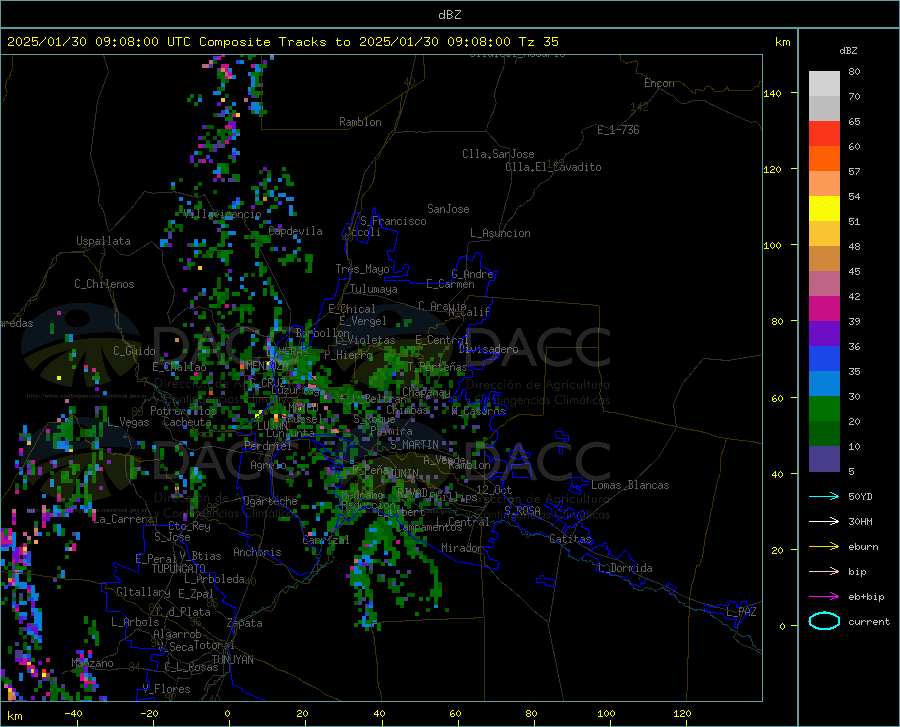
Task: Click the 'Campamentos' map label
Action: (x=430, y=527)
